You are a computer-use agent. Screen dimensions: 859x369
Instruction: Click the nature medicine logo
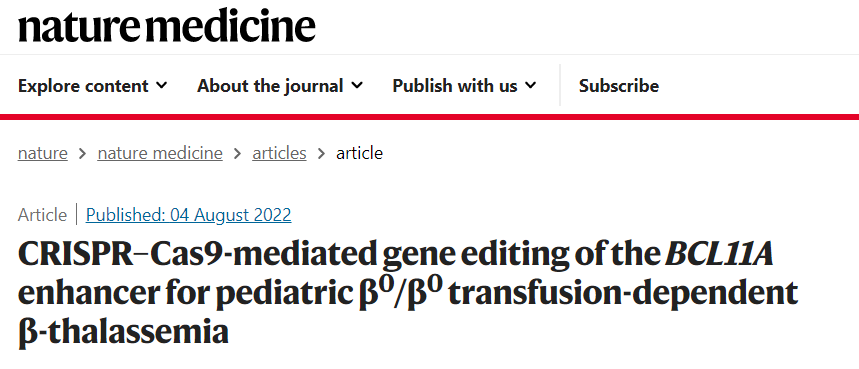(x=167, y=26)
